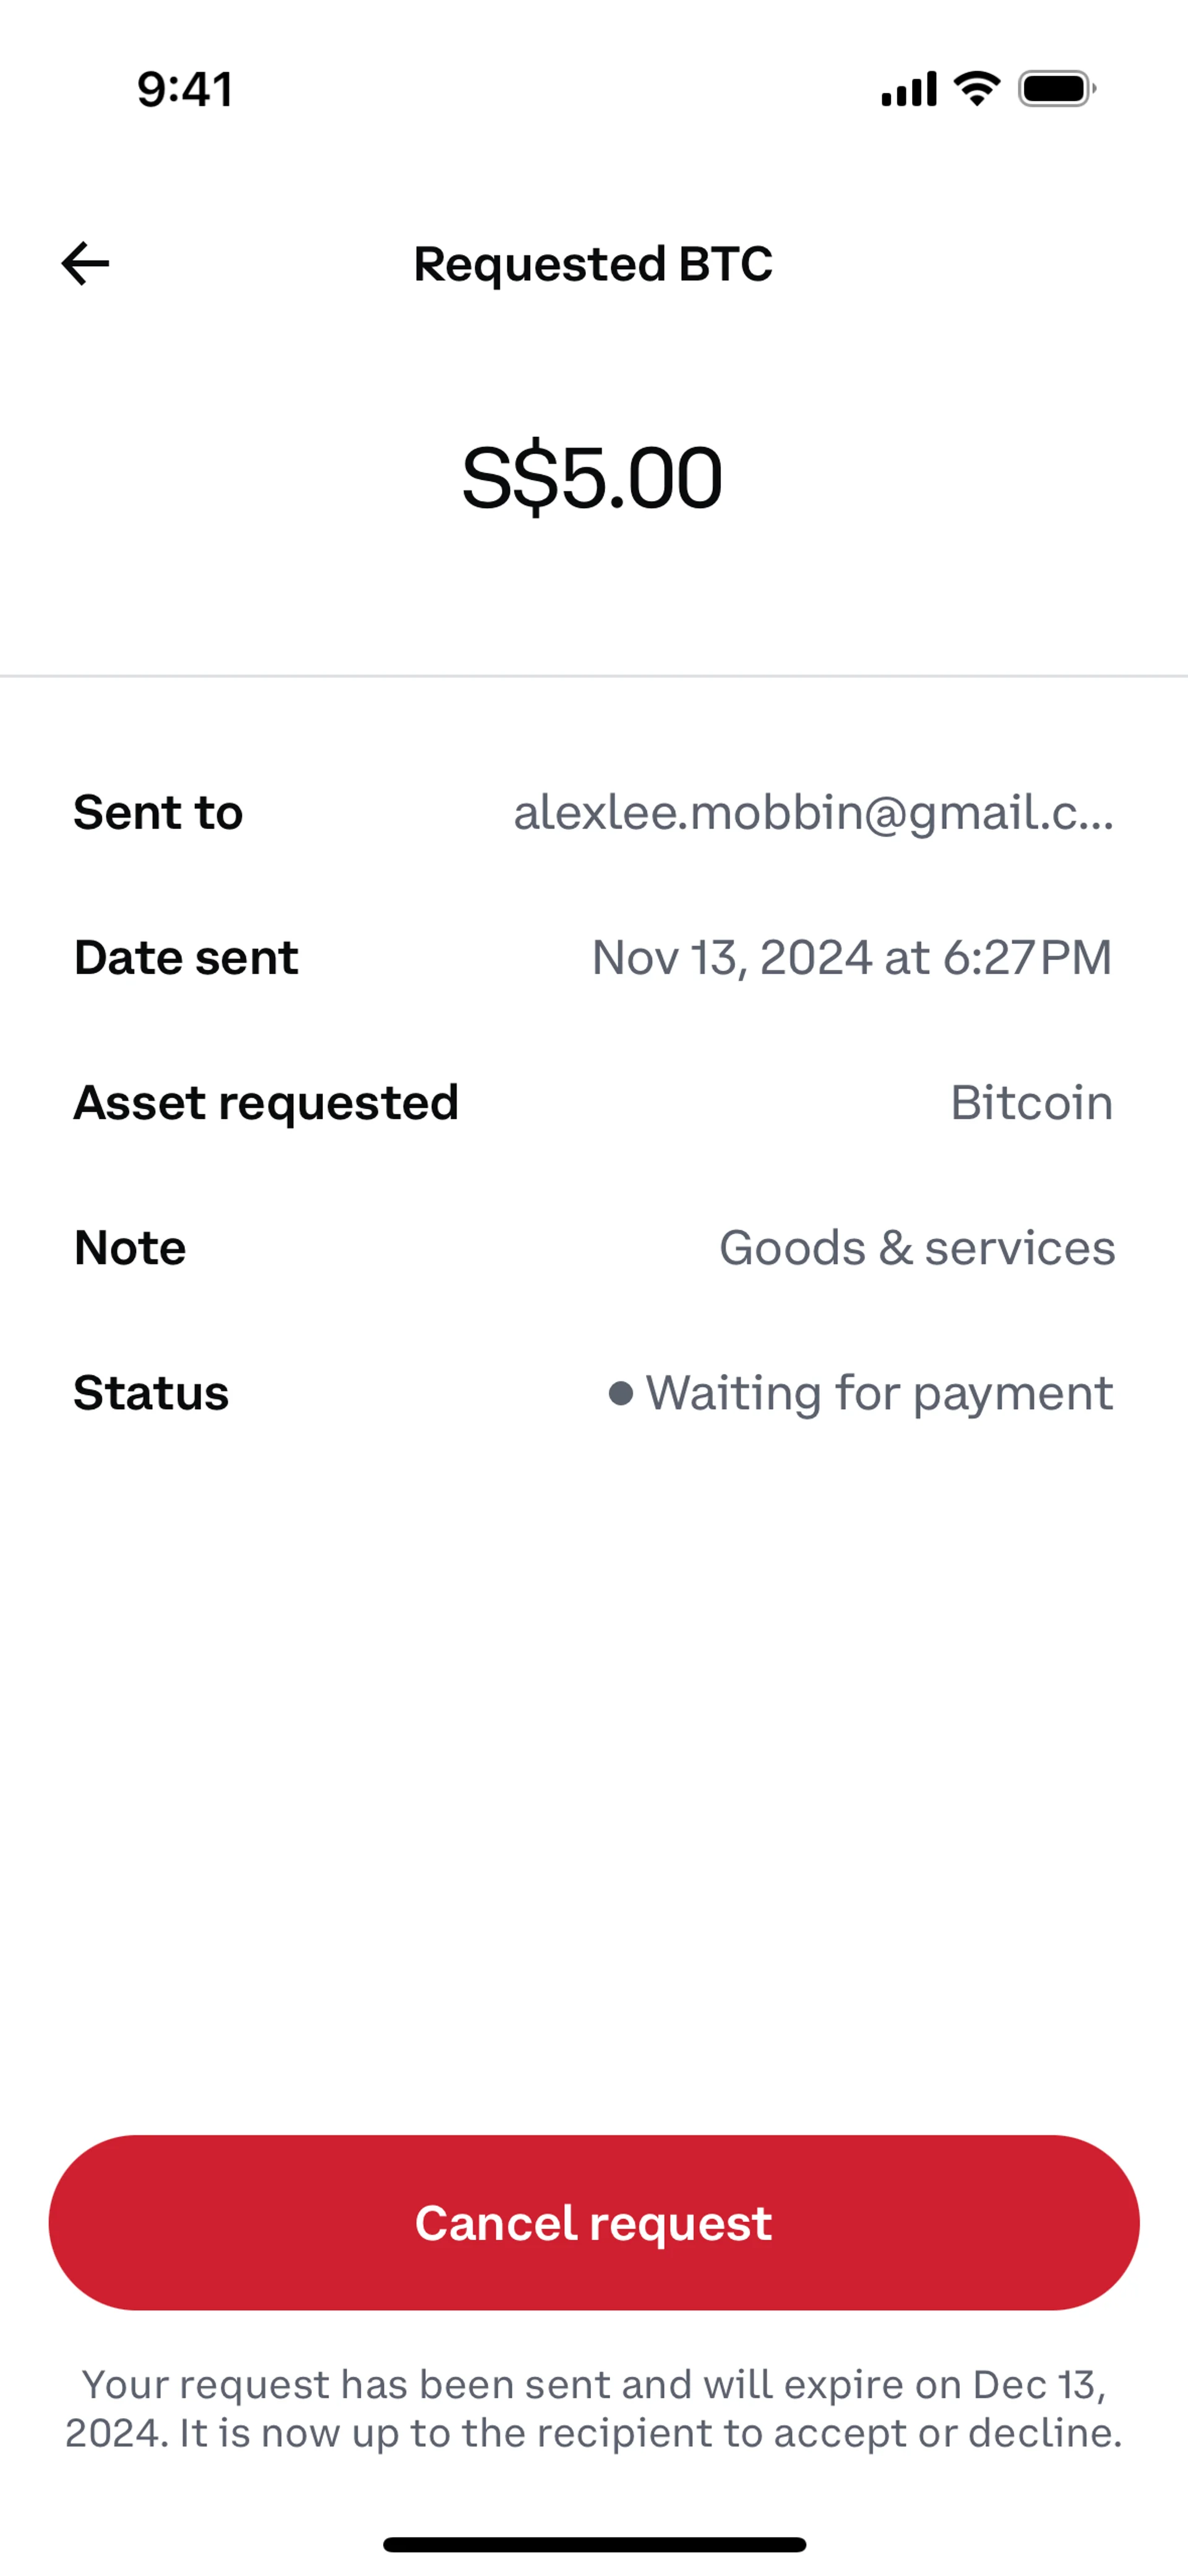This screenshot has height=2576, width=1188.
Task: Click the Asset requested label
Action: click(266, 1103)
